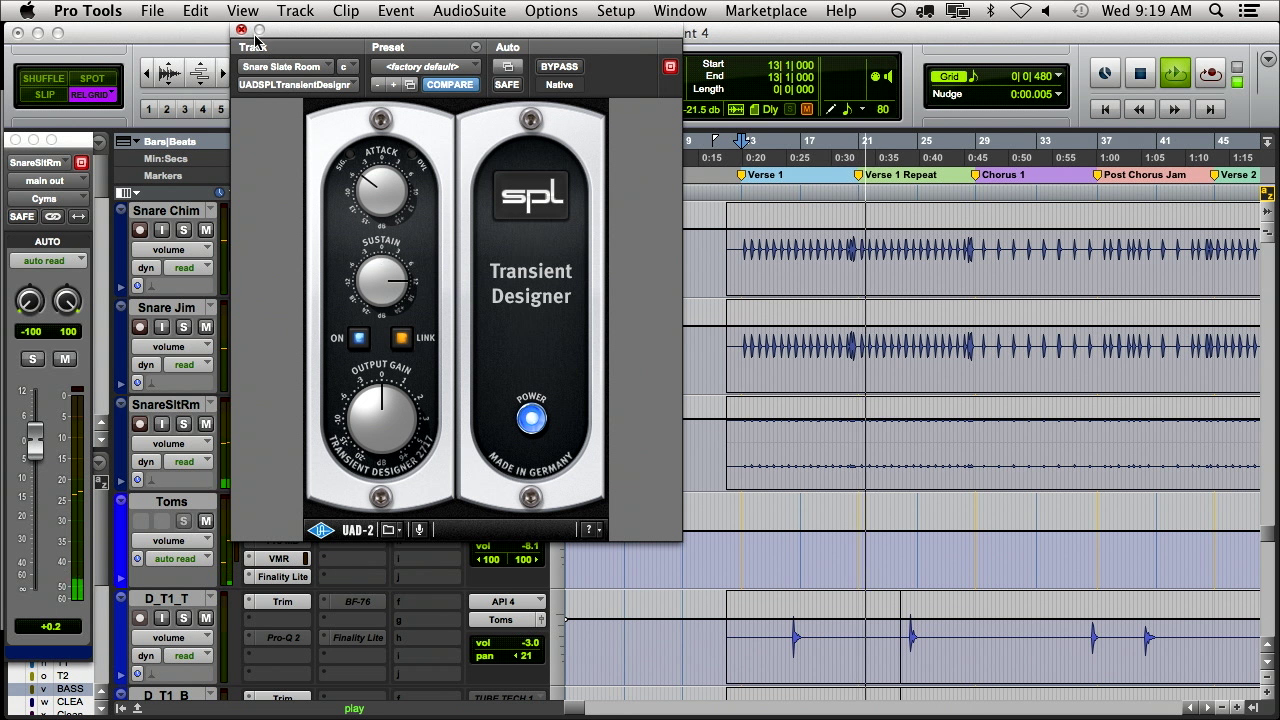The width and height of the screenshot is (1280, 720).
Task: Click the previous preset minus button
Action: click(378, 85)
